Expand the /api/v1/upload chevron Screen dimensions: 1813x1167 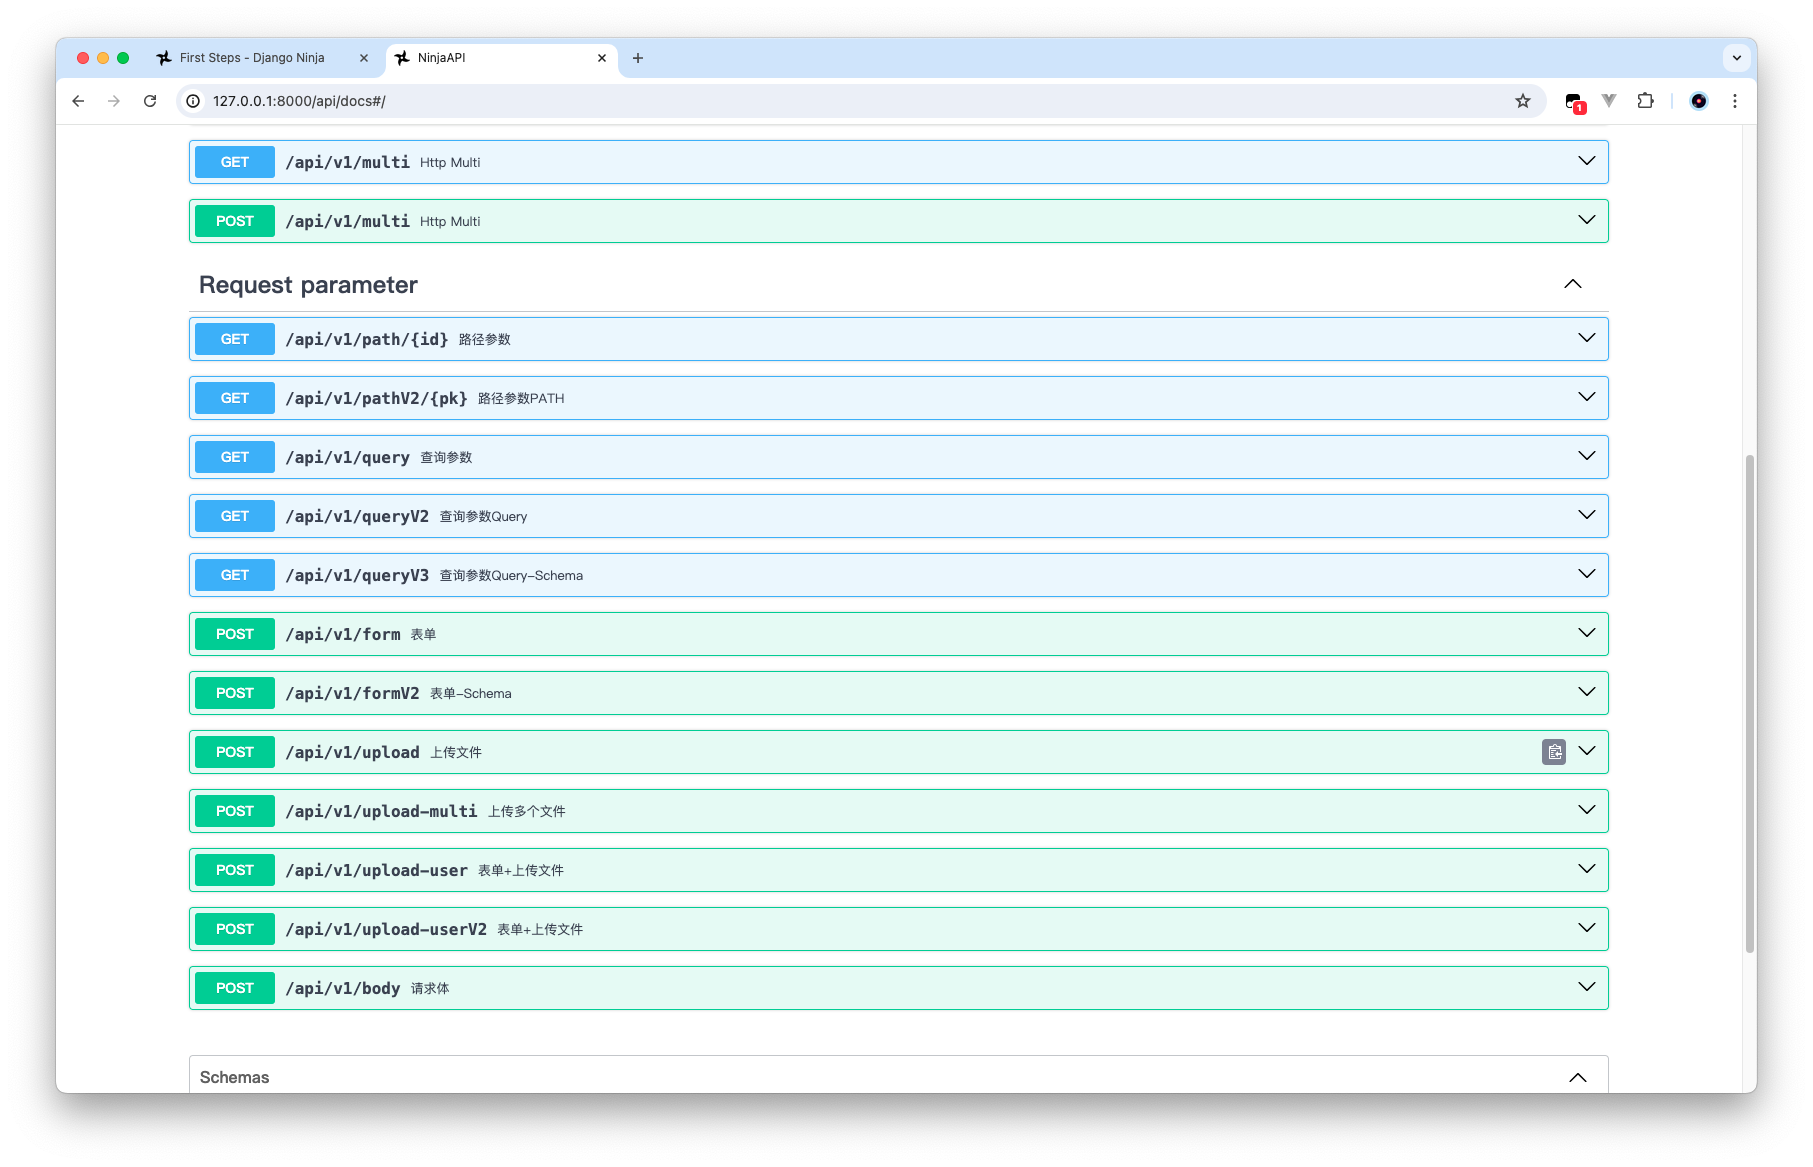pos(1587,752)
